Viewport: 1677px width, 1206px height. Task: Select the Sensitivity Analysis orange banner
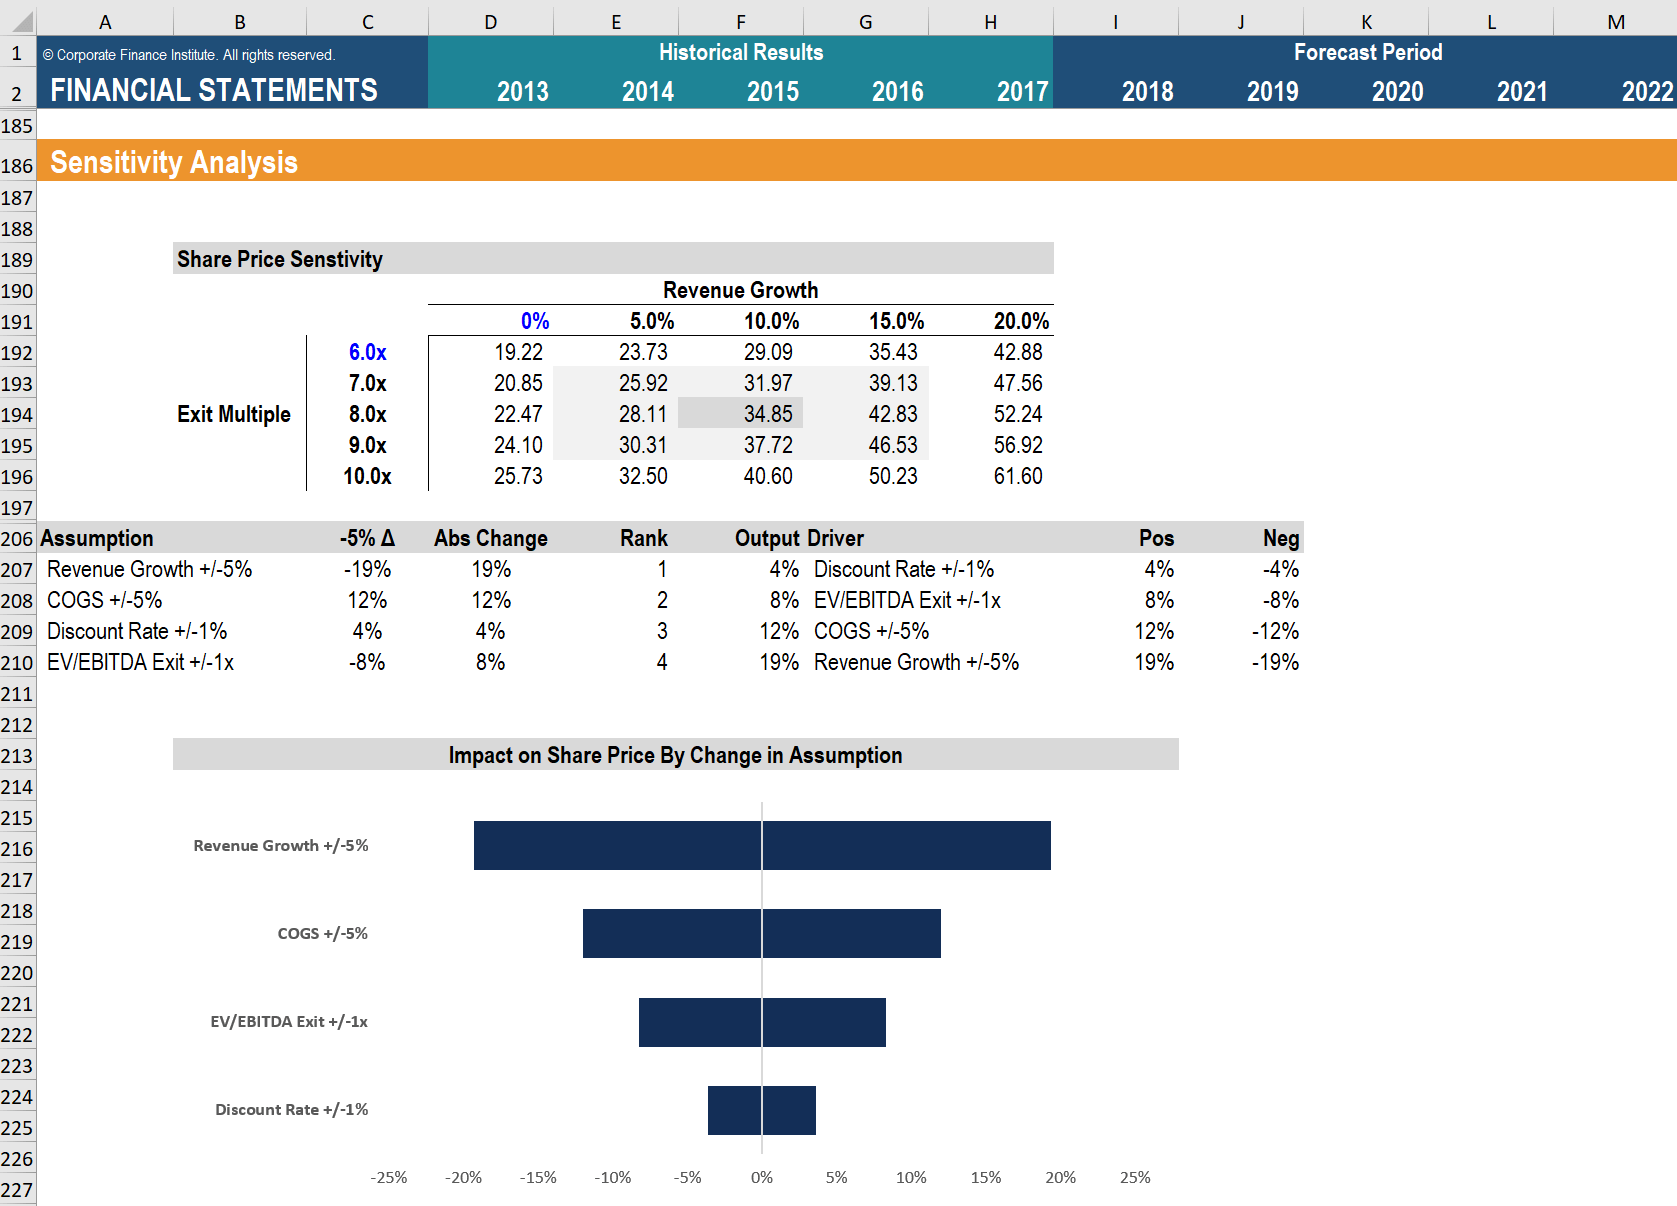(x=172, y=162)
